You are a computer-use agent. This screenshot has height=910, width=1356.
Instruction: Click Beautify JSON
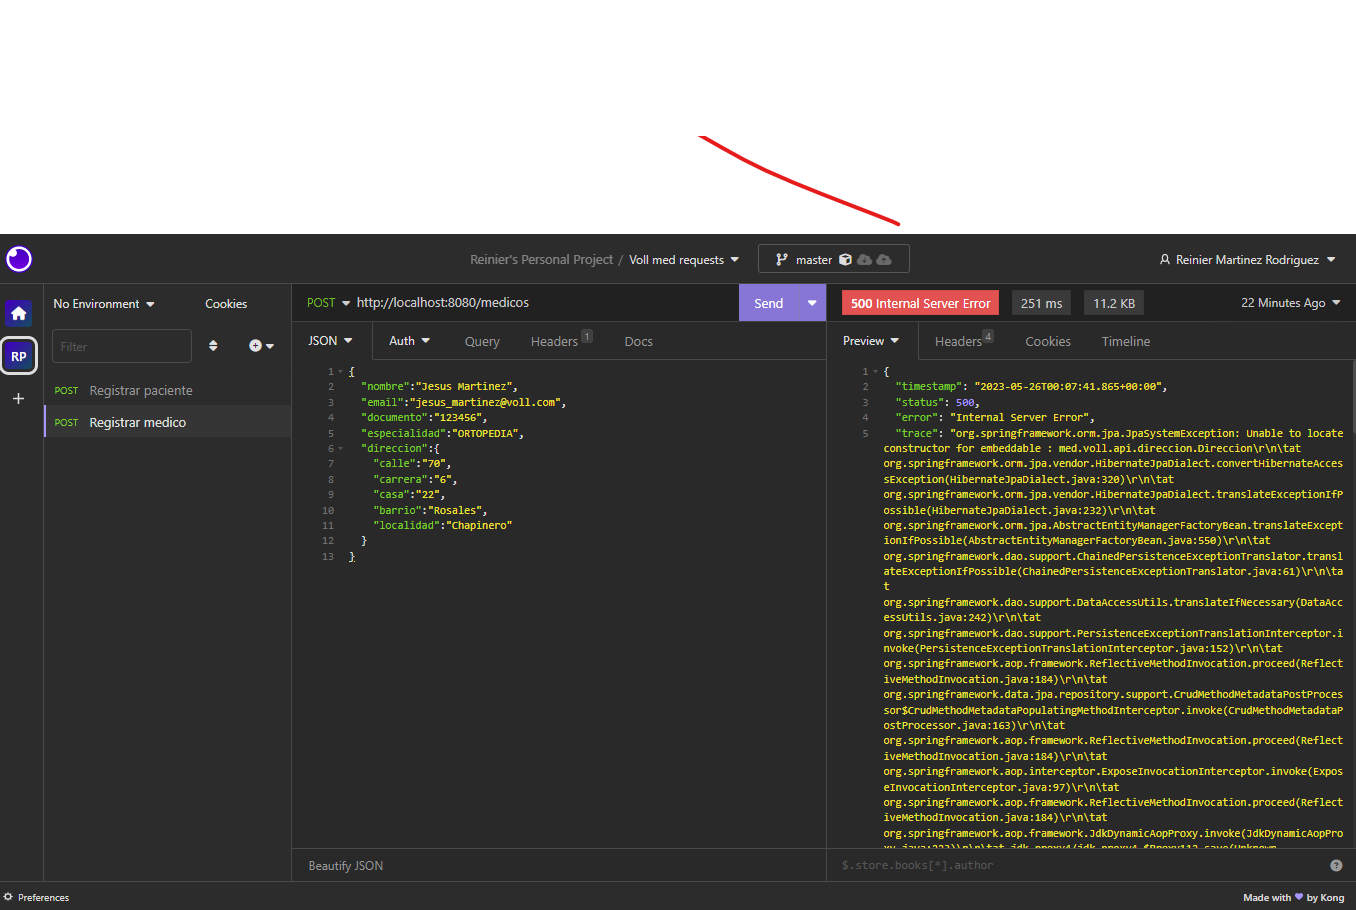(346, 866)
